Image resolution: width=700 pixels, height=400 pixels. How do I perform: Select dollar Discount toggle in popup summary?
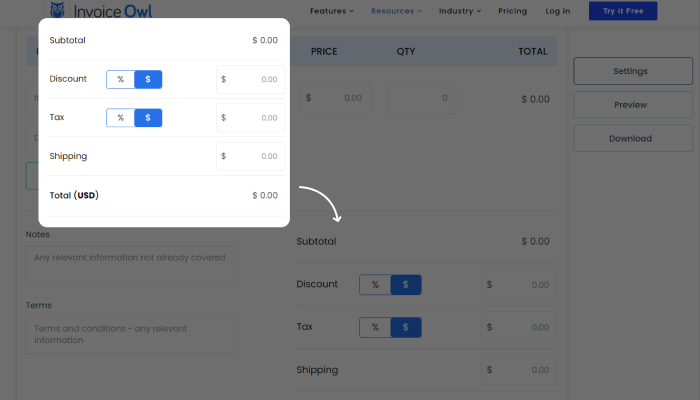(x=148, y=79)
